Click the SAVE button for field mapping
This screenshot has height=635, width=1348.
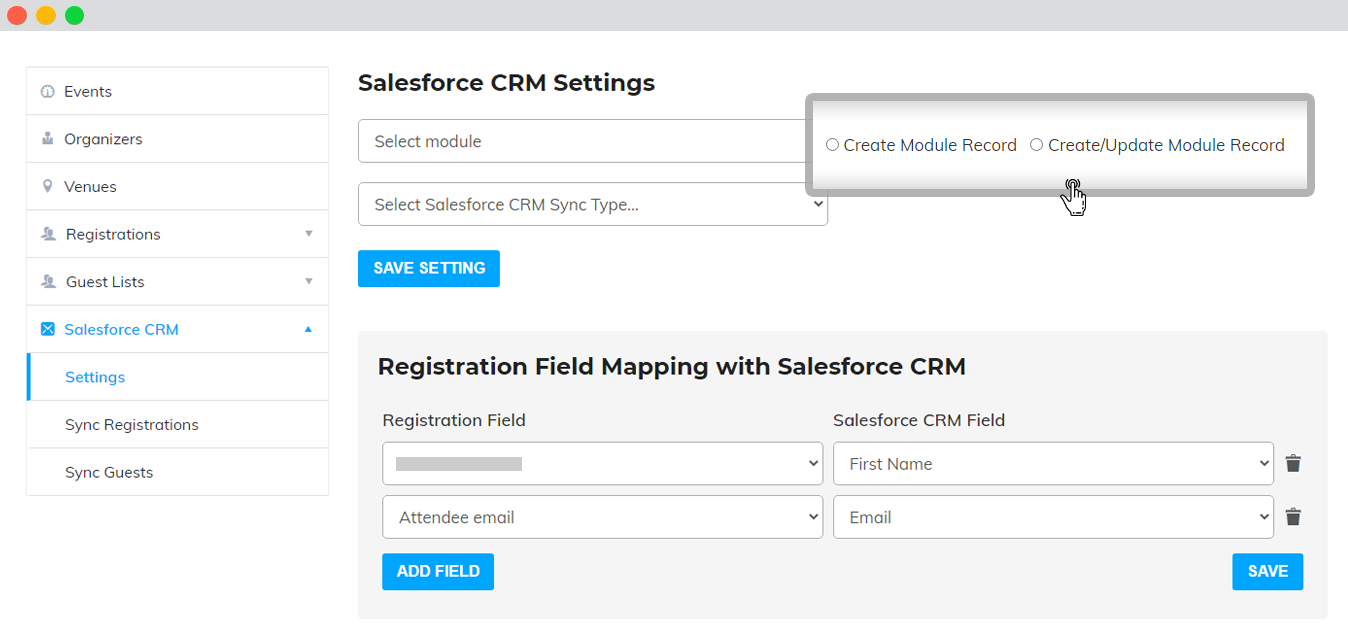pyautogui.click(x=1268, y=572)
